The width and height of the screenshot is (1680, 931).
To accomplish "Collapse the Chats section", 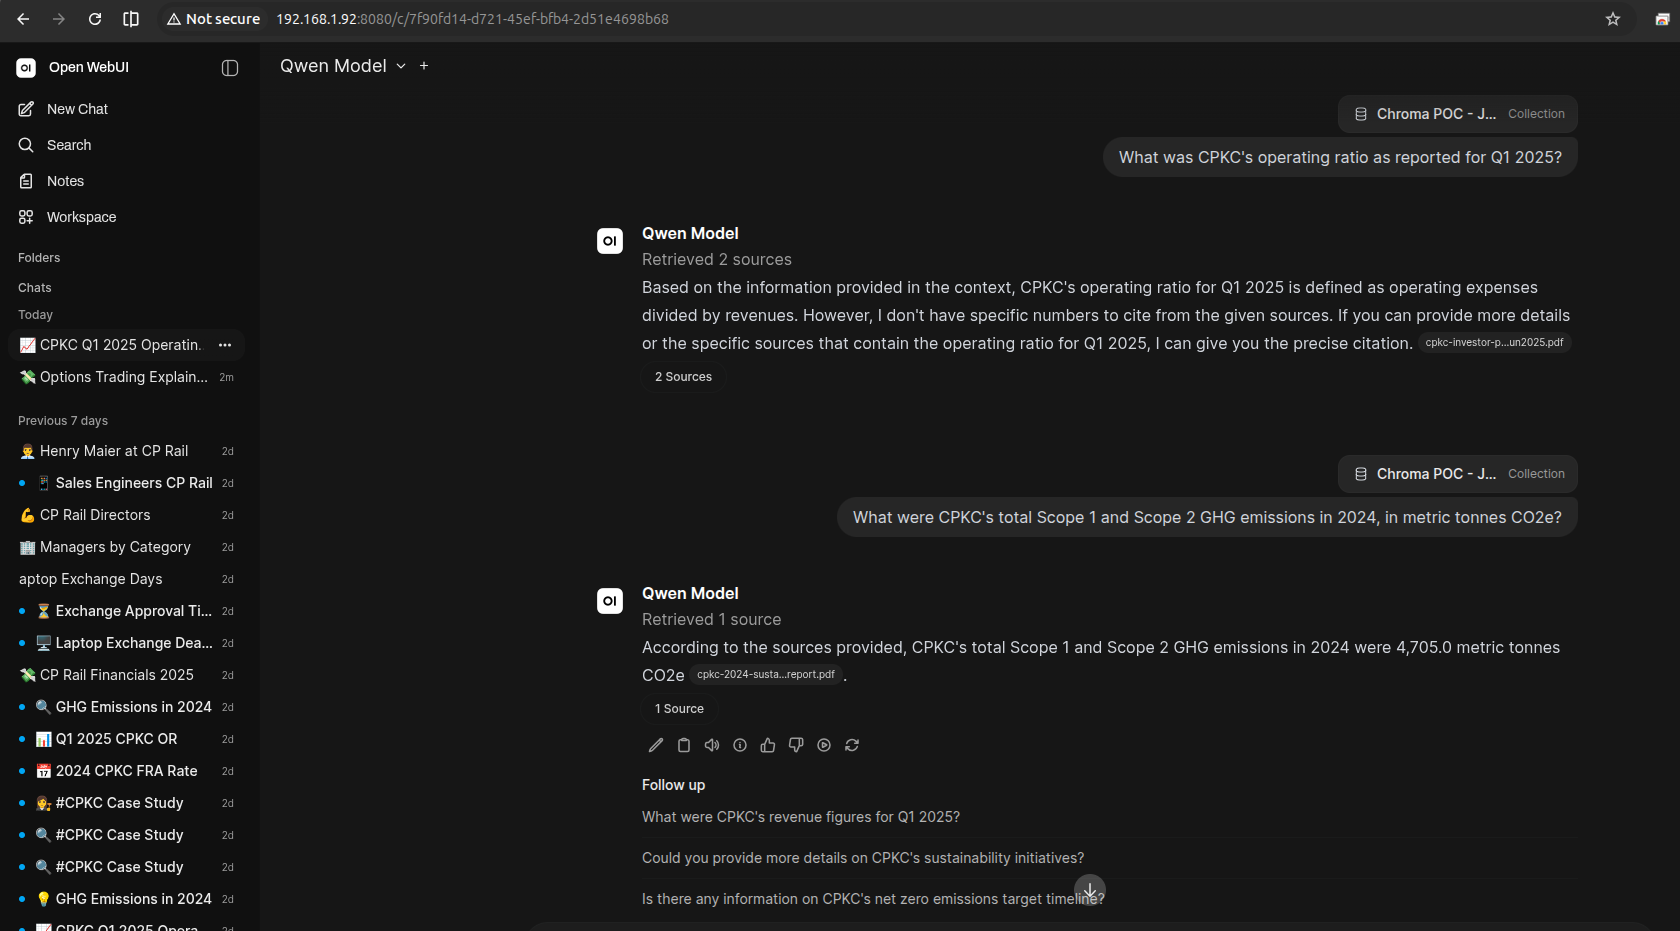I will coord(35,288).
